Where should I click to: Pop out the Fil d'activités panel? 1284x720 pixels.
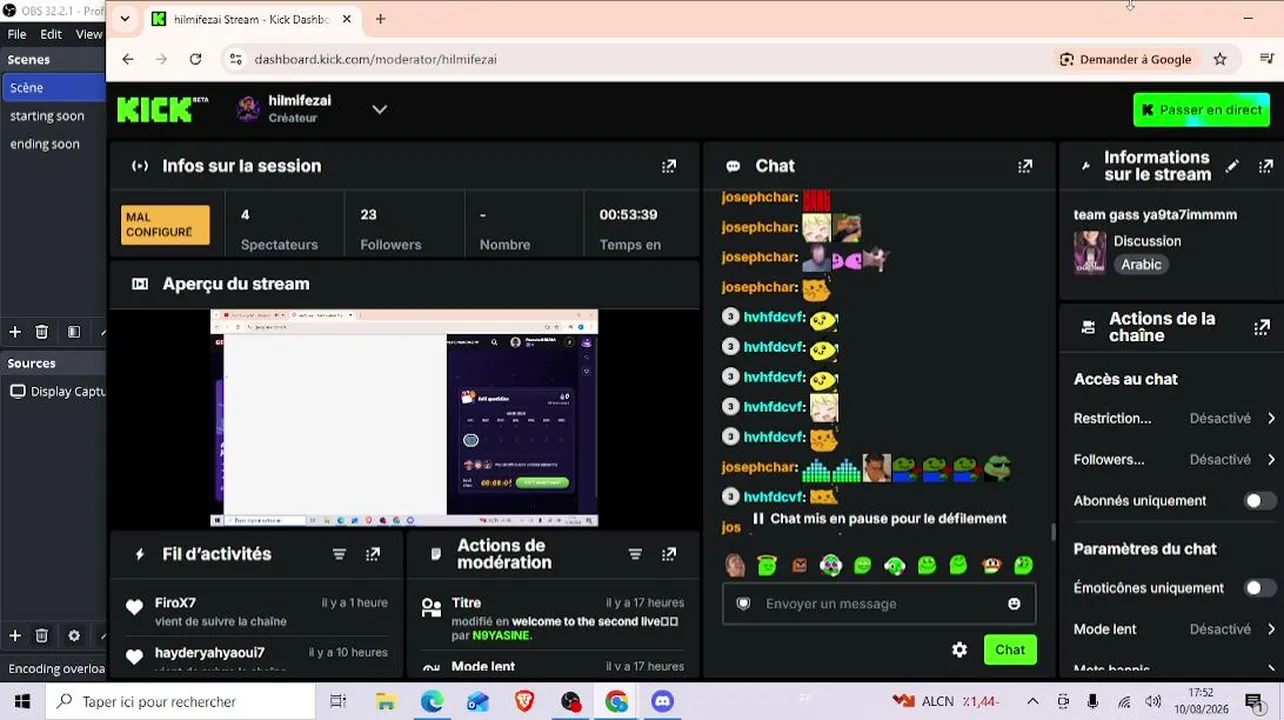[373, 554]
